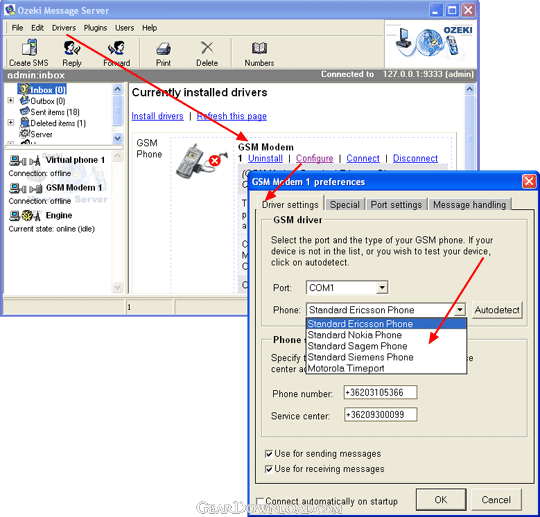Click Cancel in the preferences dialog
The width and height of the screenshot is (540, 517).
(496, 499)
